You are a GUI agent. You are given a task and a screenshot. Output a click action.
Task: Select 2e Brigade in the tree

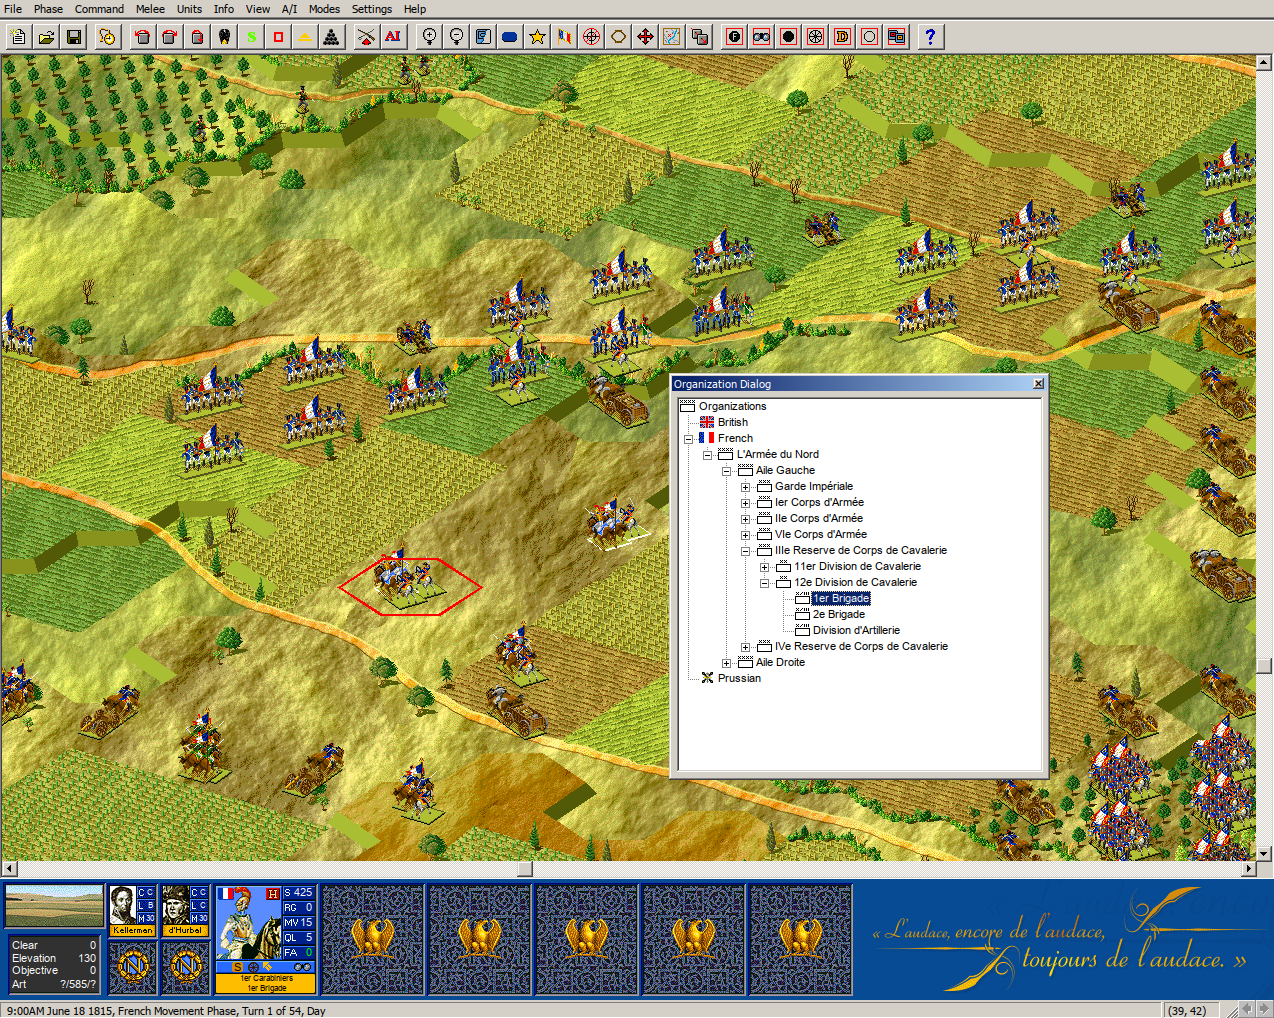pos(839,614)
